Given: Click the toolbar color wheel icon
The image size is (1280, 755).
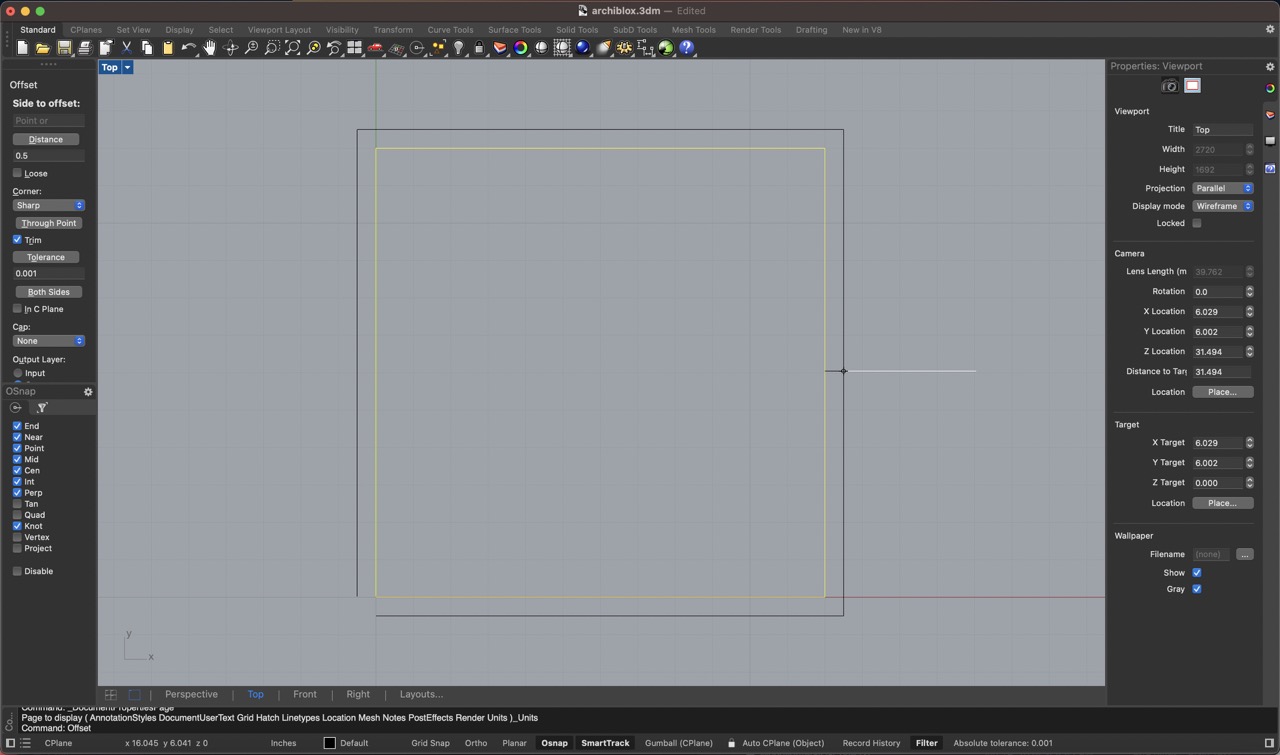Looking at the screenshot, I should (x=521, y=48).
